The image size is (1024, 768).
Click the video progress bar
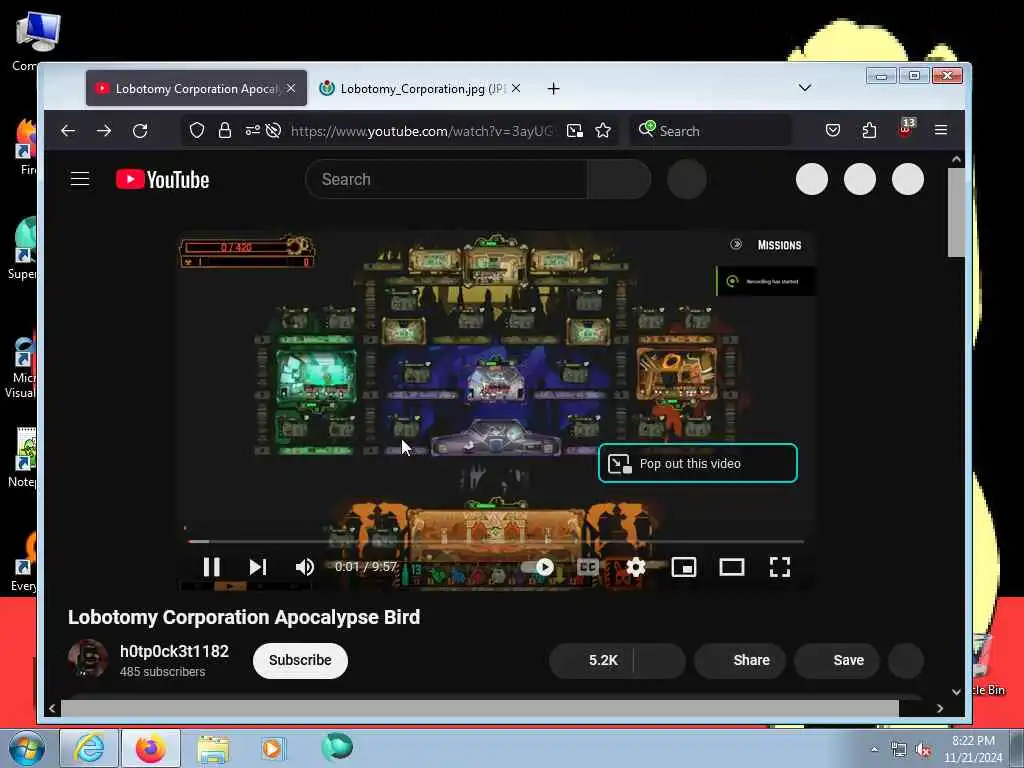[496, 541]
